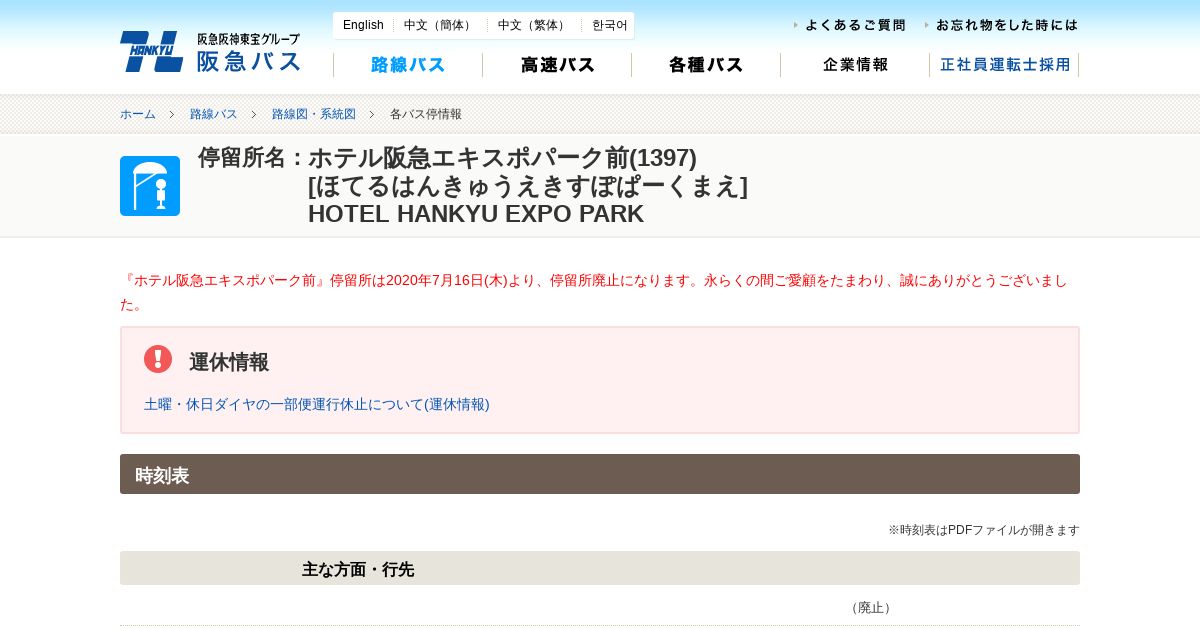The image size is (1200, 630).
Task: Click the red exclamation warning icon
Action: click(158, 359)
